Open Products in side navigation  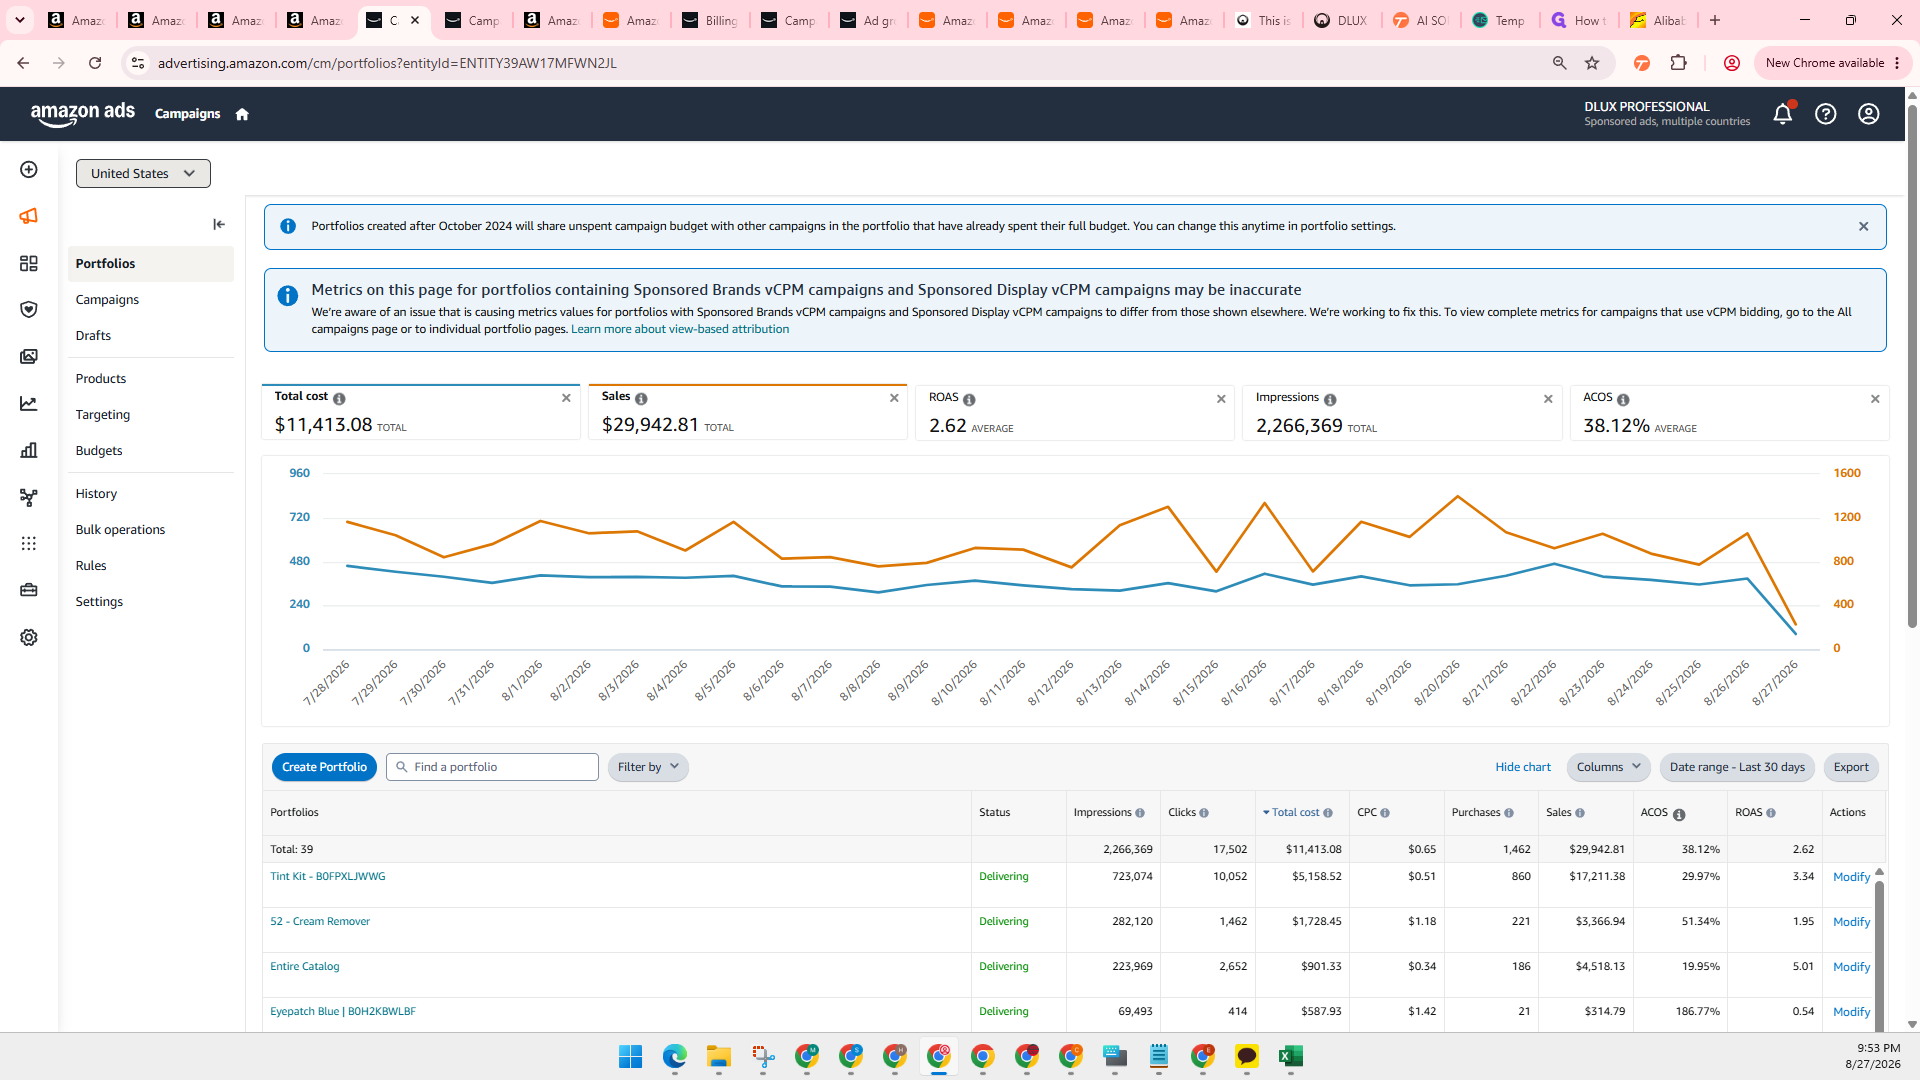click(100, 379)
